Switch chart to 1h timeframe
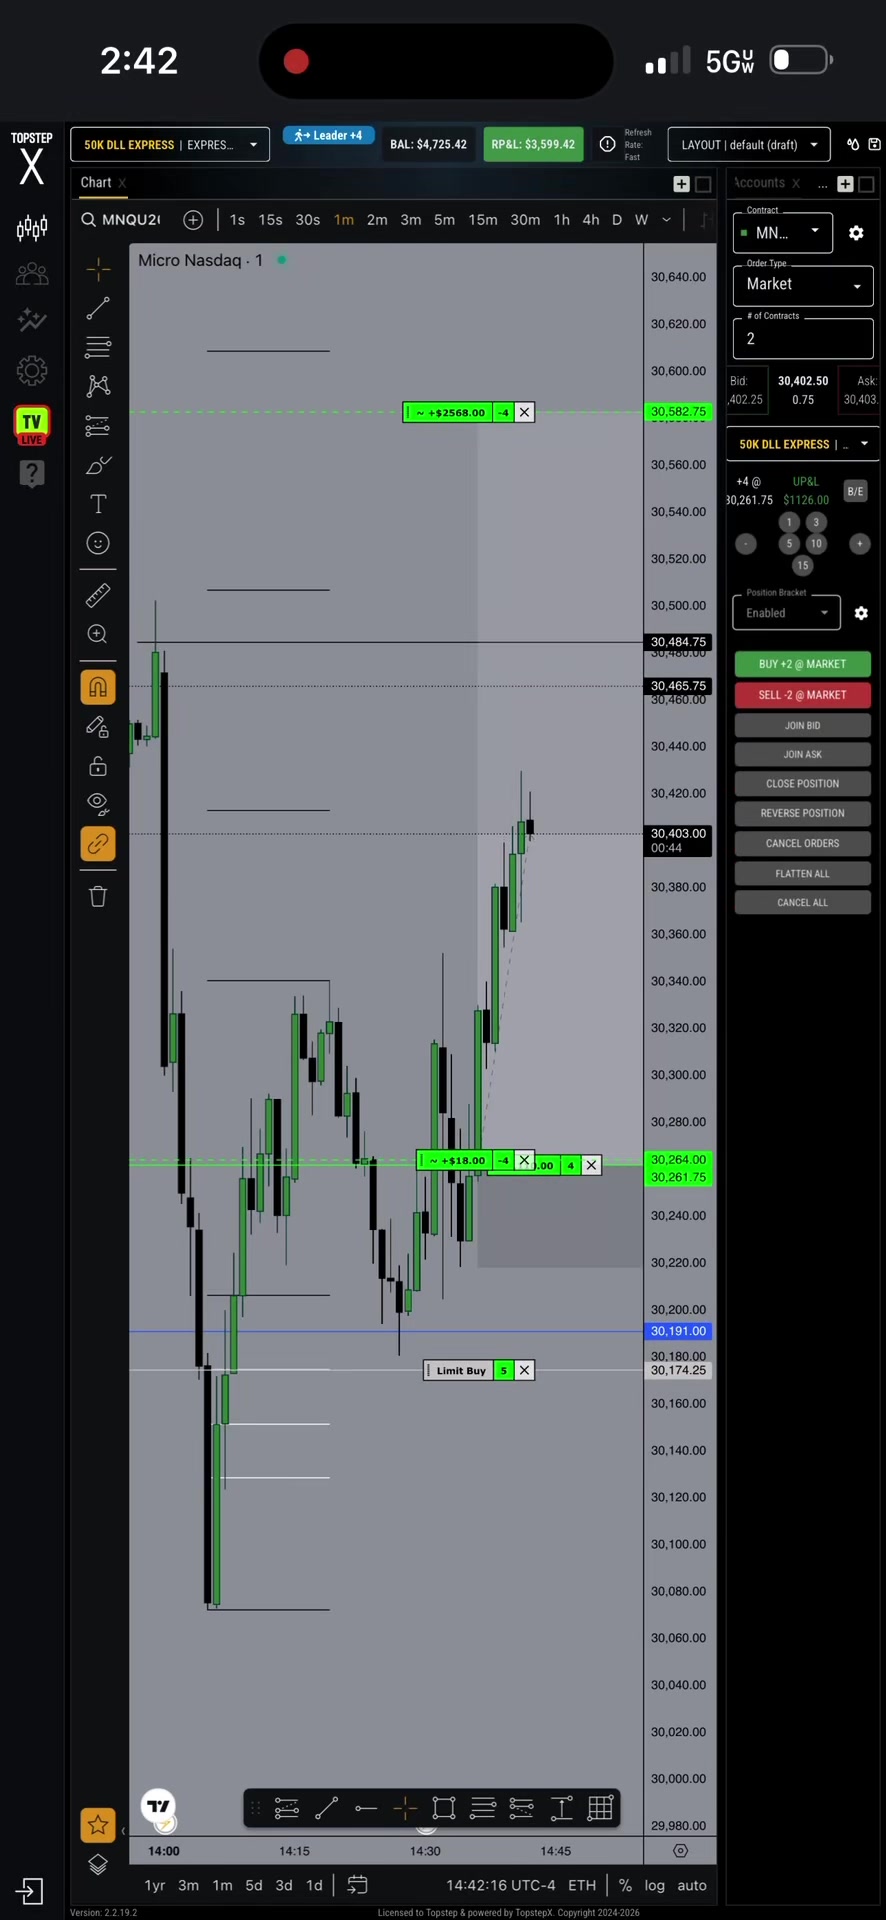This screenshot has width=886, height=1920. point(562,220)
